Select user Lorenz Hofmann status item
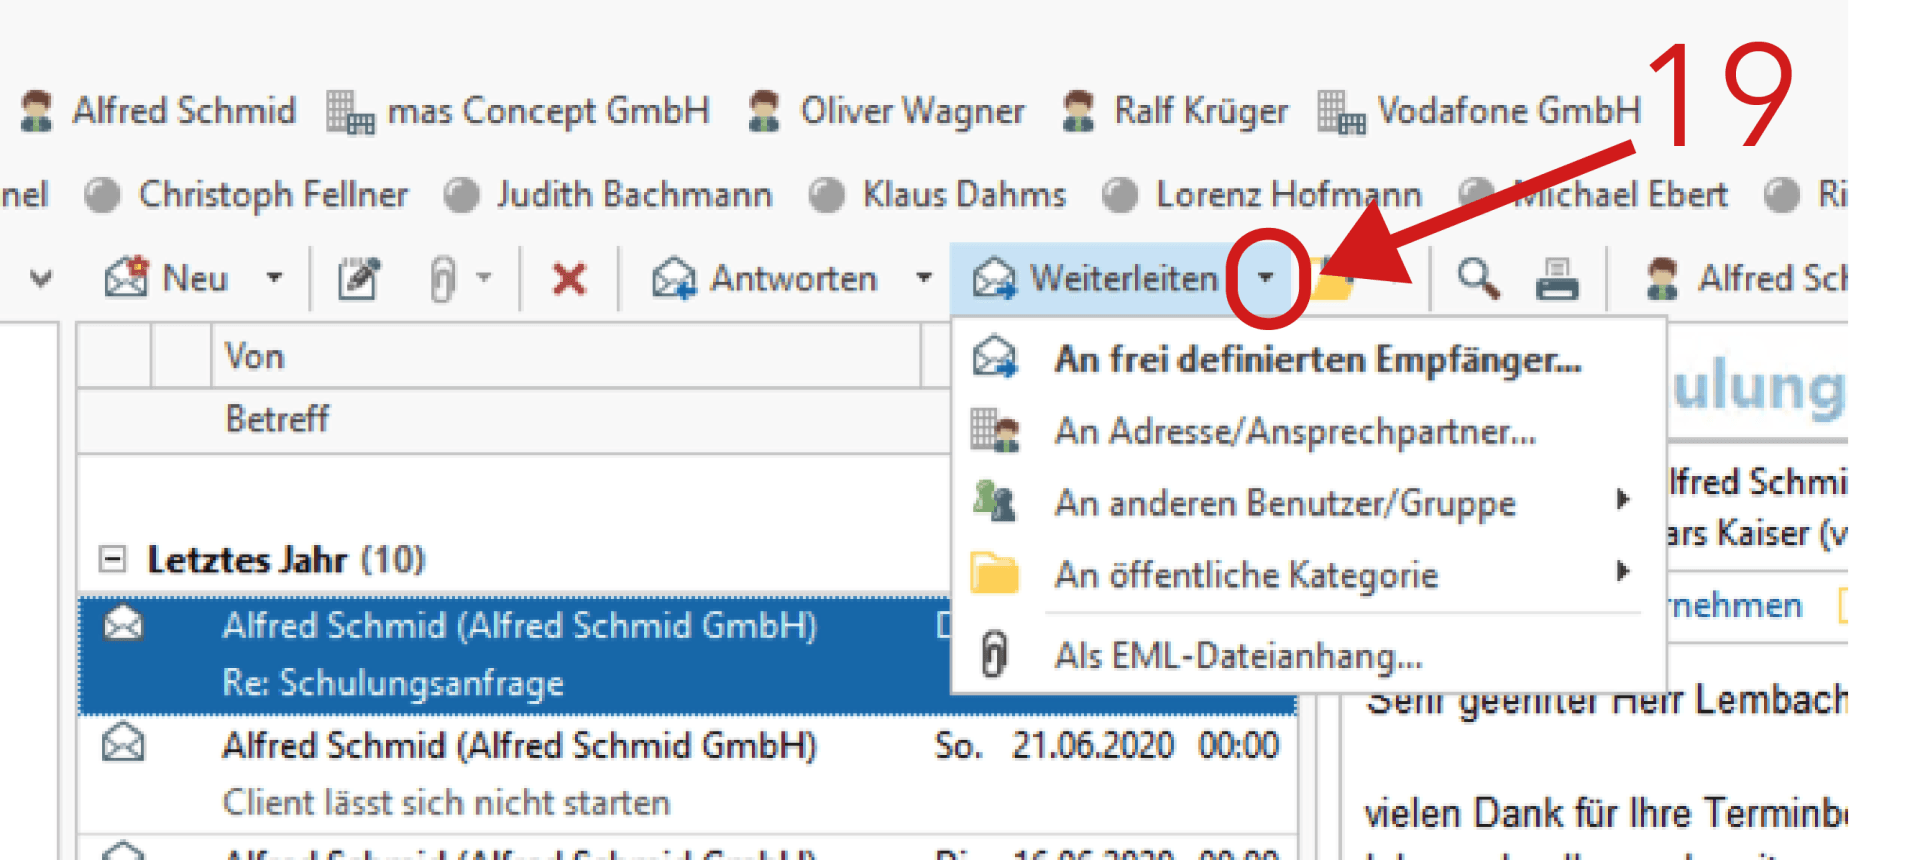1920x860 pixels. [1262, 194]
